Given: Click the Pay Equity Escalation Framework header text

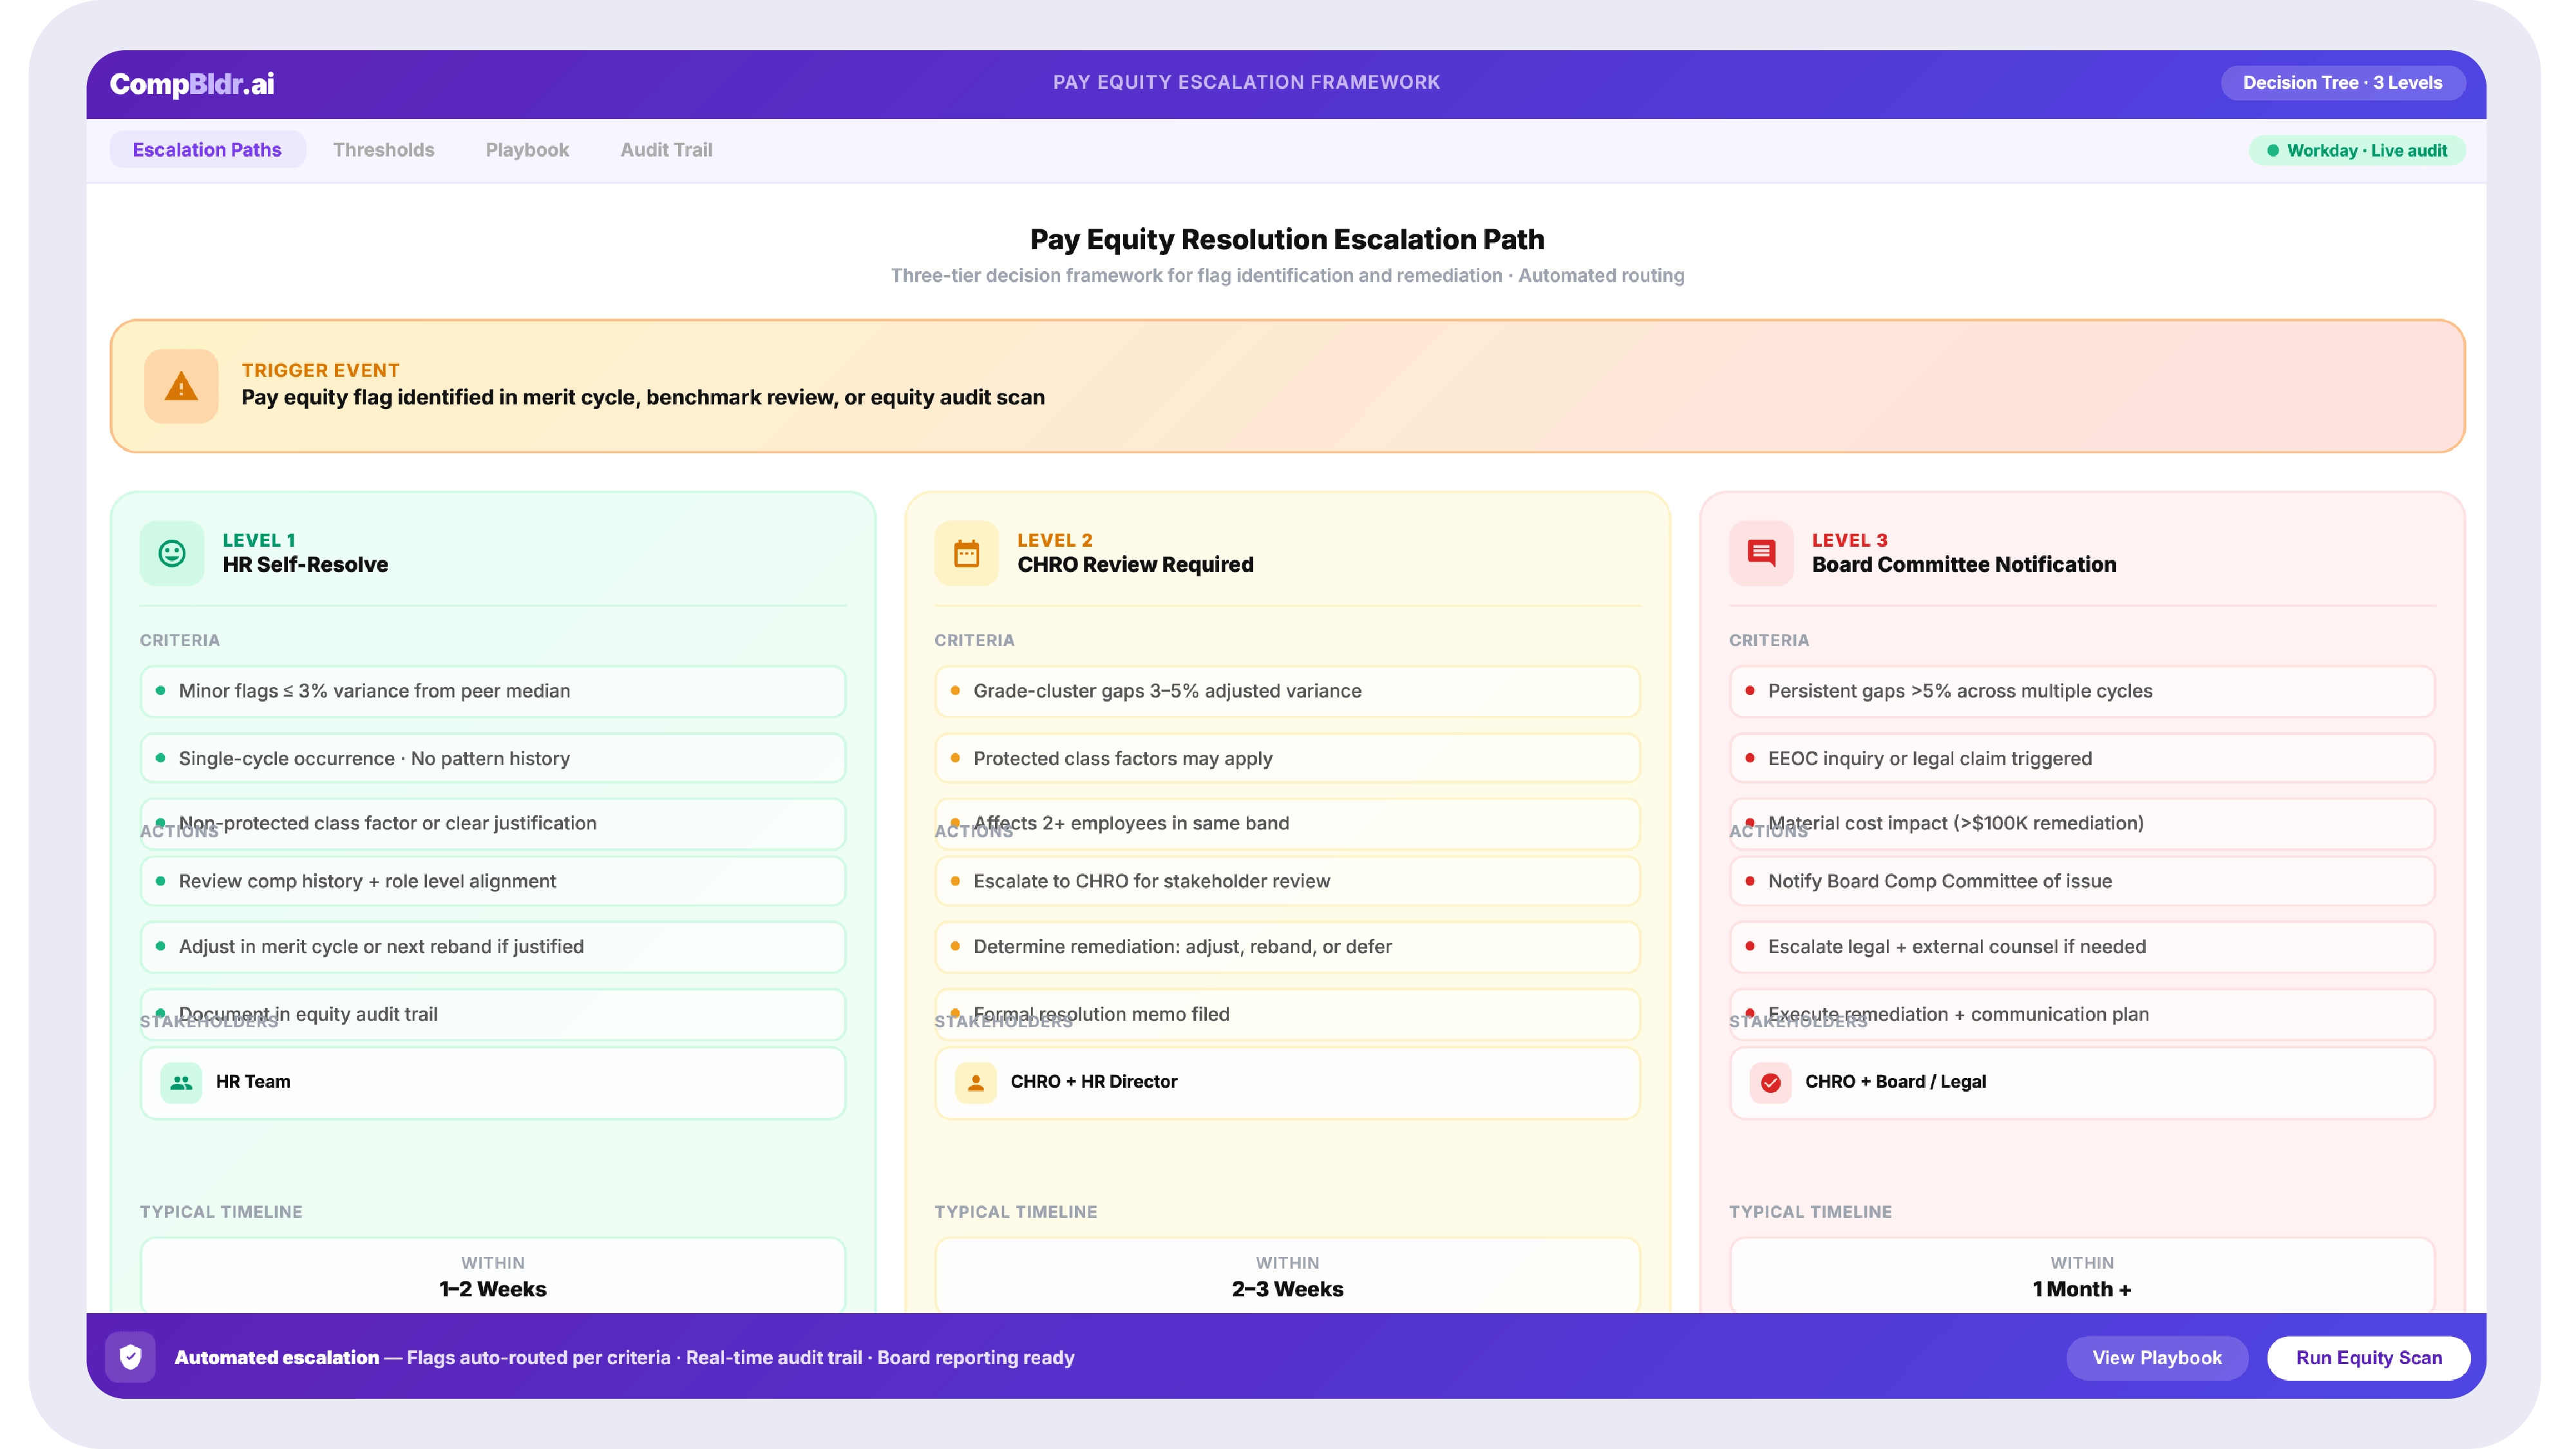Looking at the screenshot, I should pos(1246,83).
